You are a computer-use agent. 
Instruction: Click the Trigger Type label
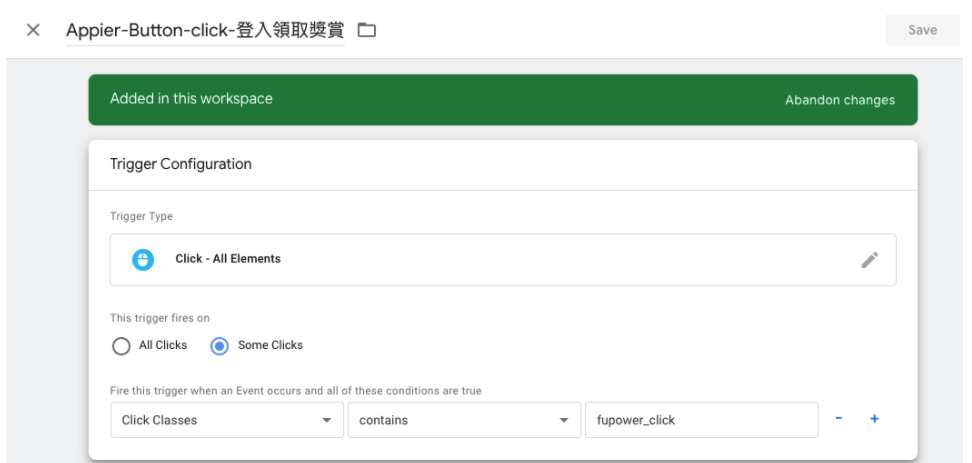(141, 216)
